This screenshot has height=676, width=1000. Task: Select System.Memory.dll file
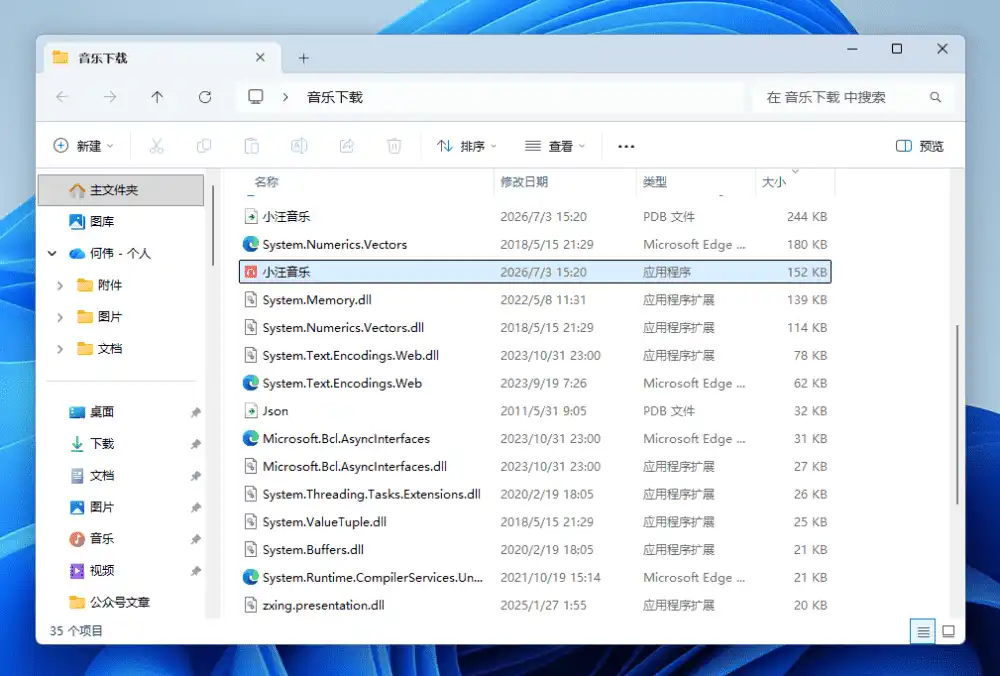coord(535,300)
